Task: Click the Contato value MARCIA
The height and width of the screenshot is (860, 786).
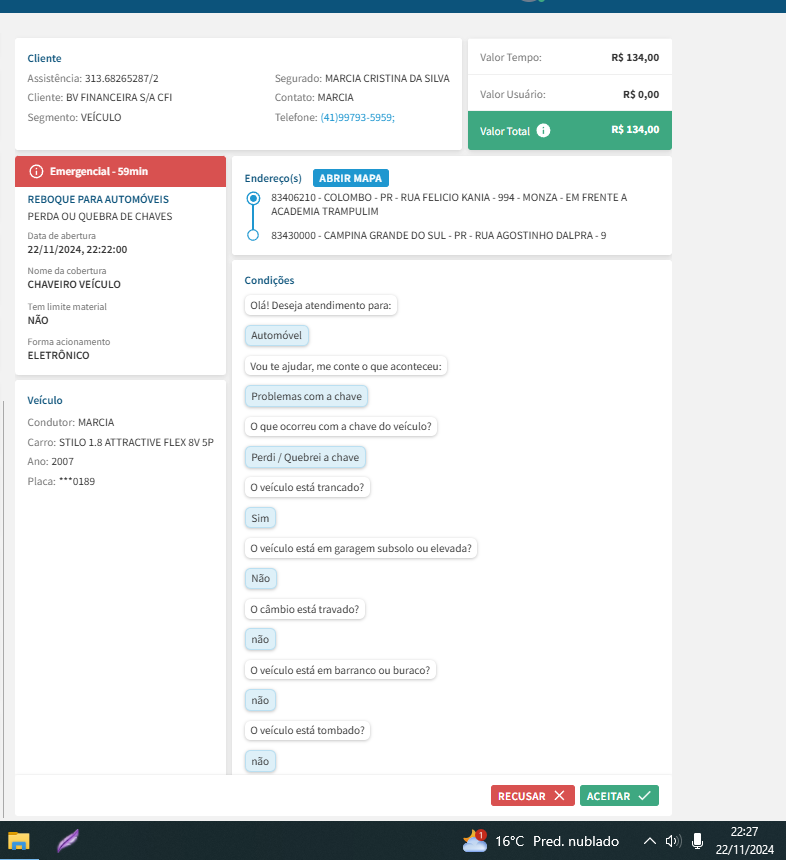Action: pyautogui.click(x=336, y=98)
